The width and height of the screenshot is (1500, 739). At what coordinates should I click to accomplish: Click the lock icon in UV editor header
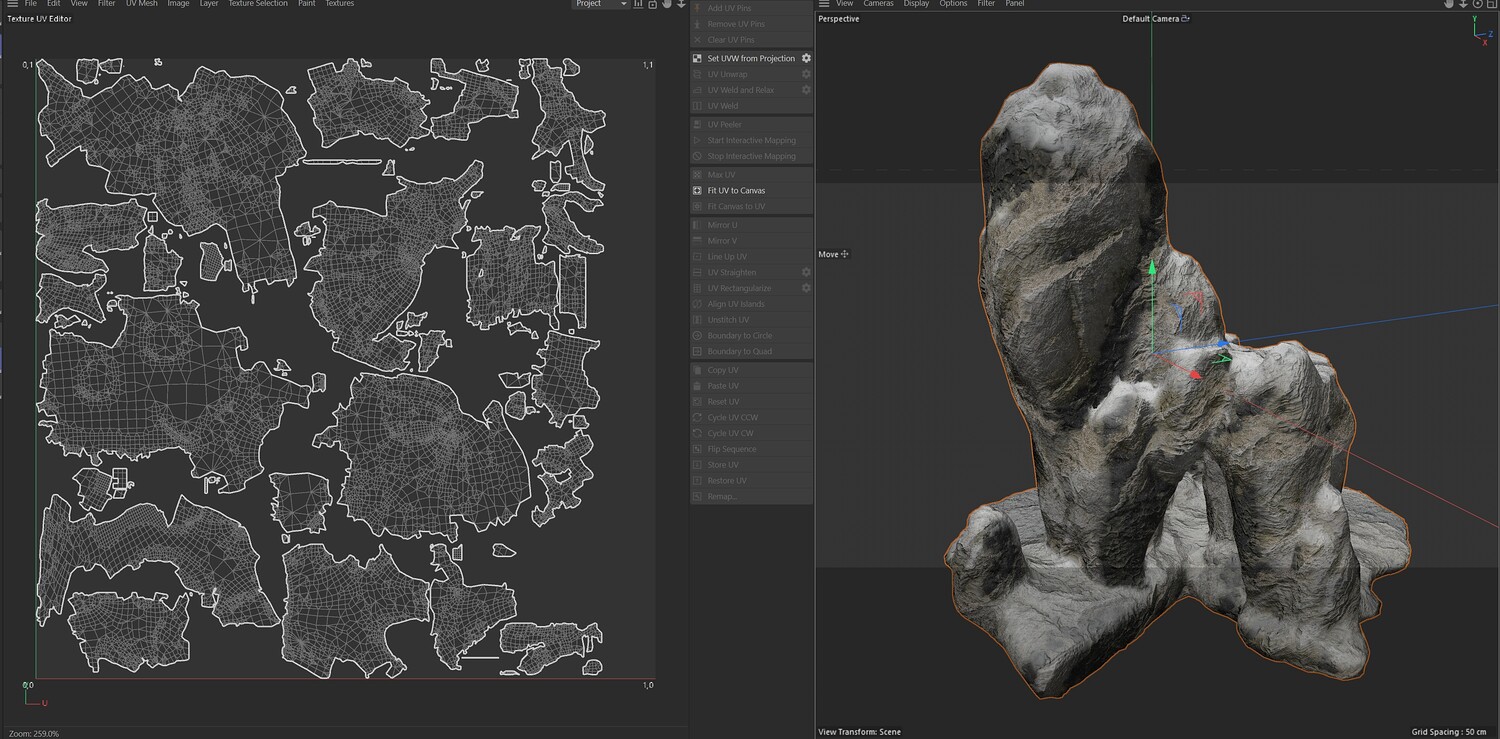(653, 4)
